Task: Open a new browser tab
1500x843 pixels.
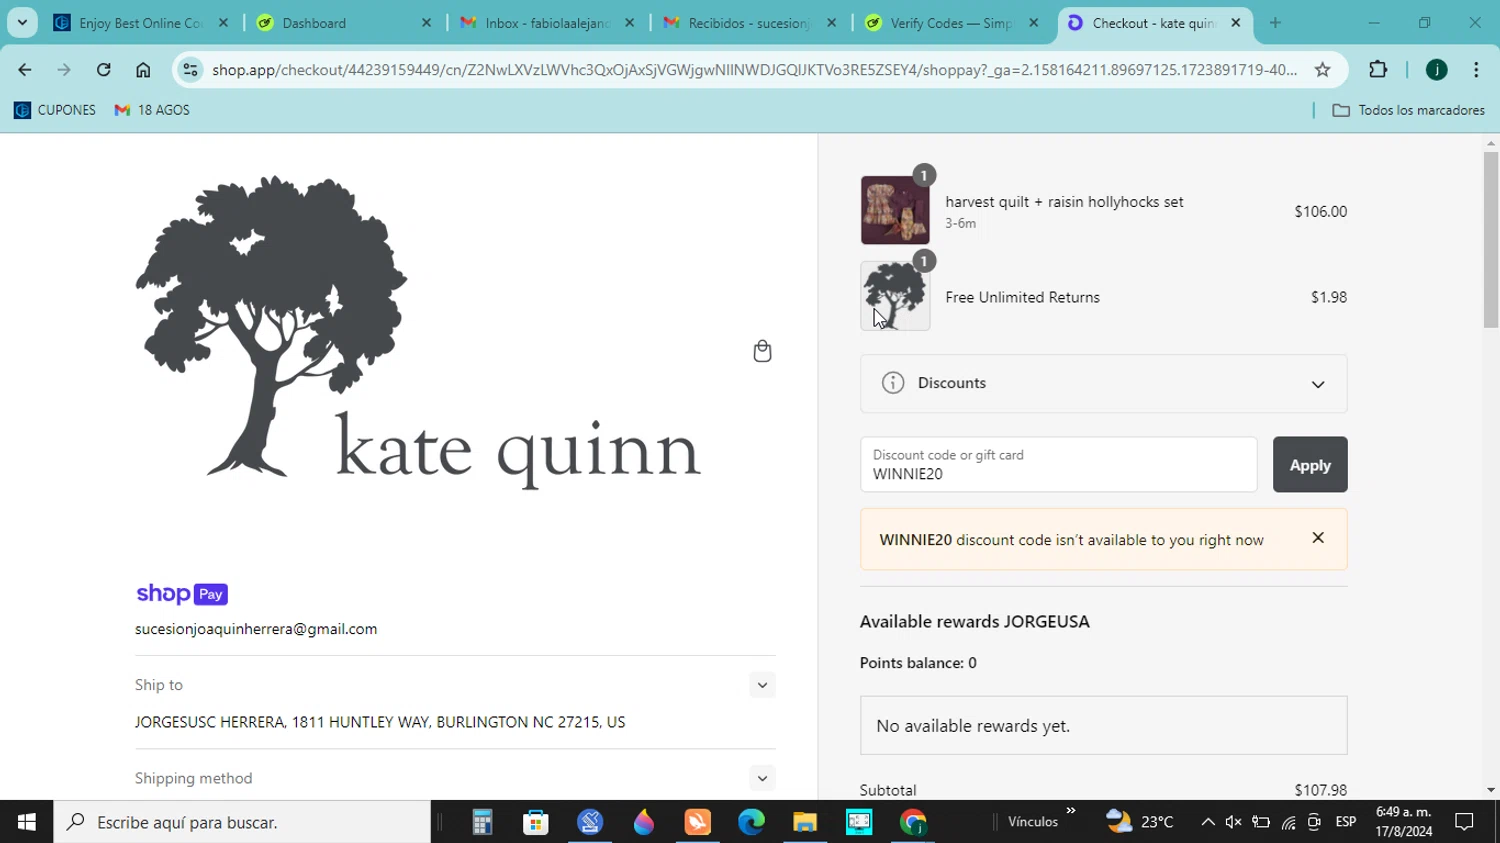Action: point(1275,22)
